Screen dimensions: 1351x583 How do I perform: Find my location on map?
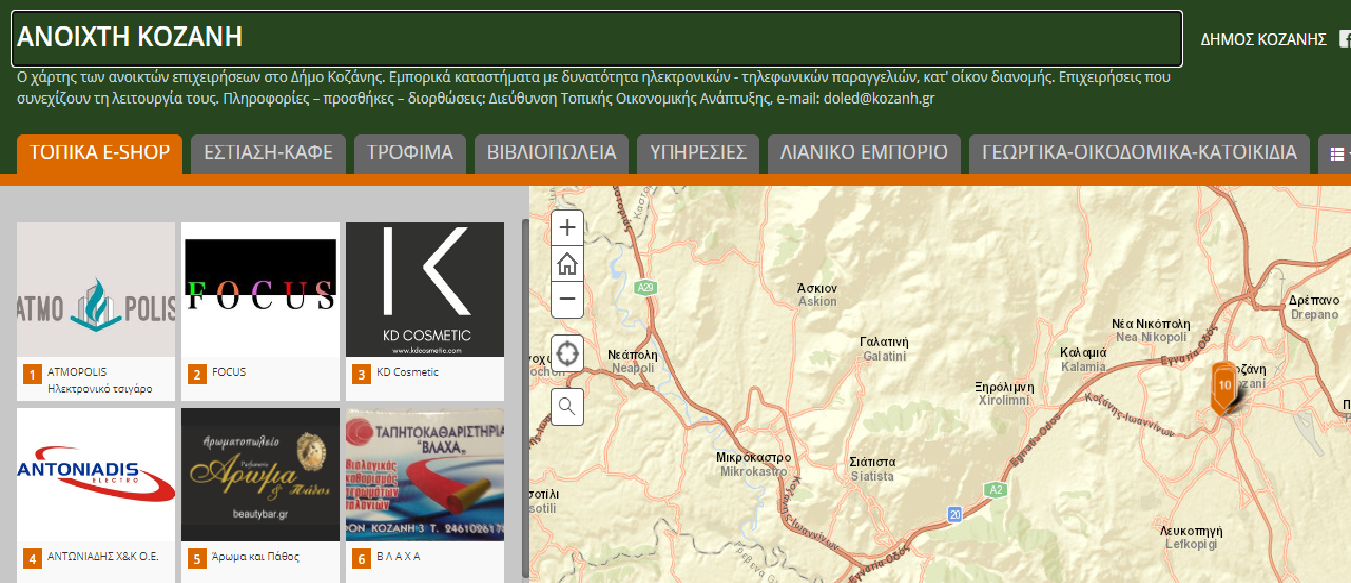click(567, 353)
